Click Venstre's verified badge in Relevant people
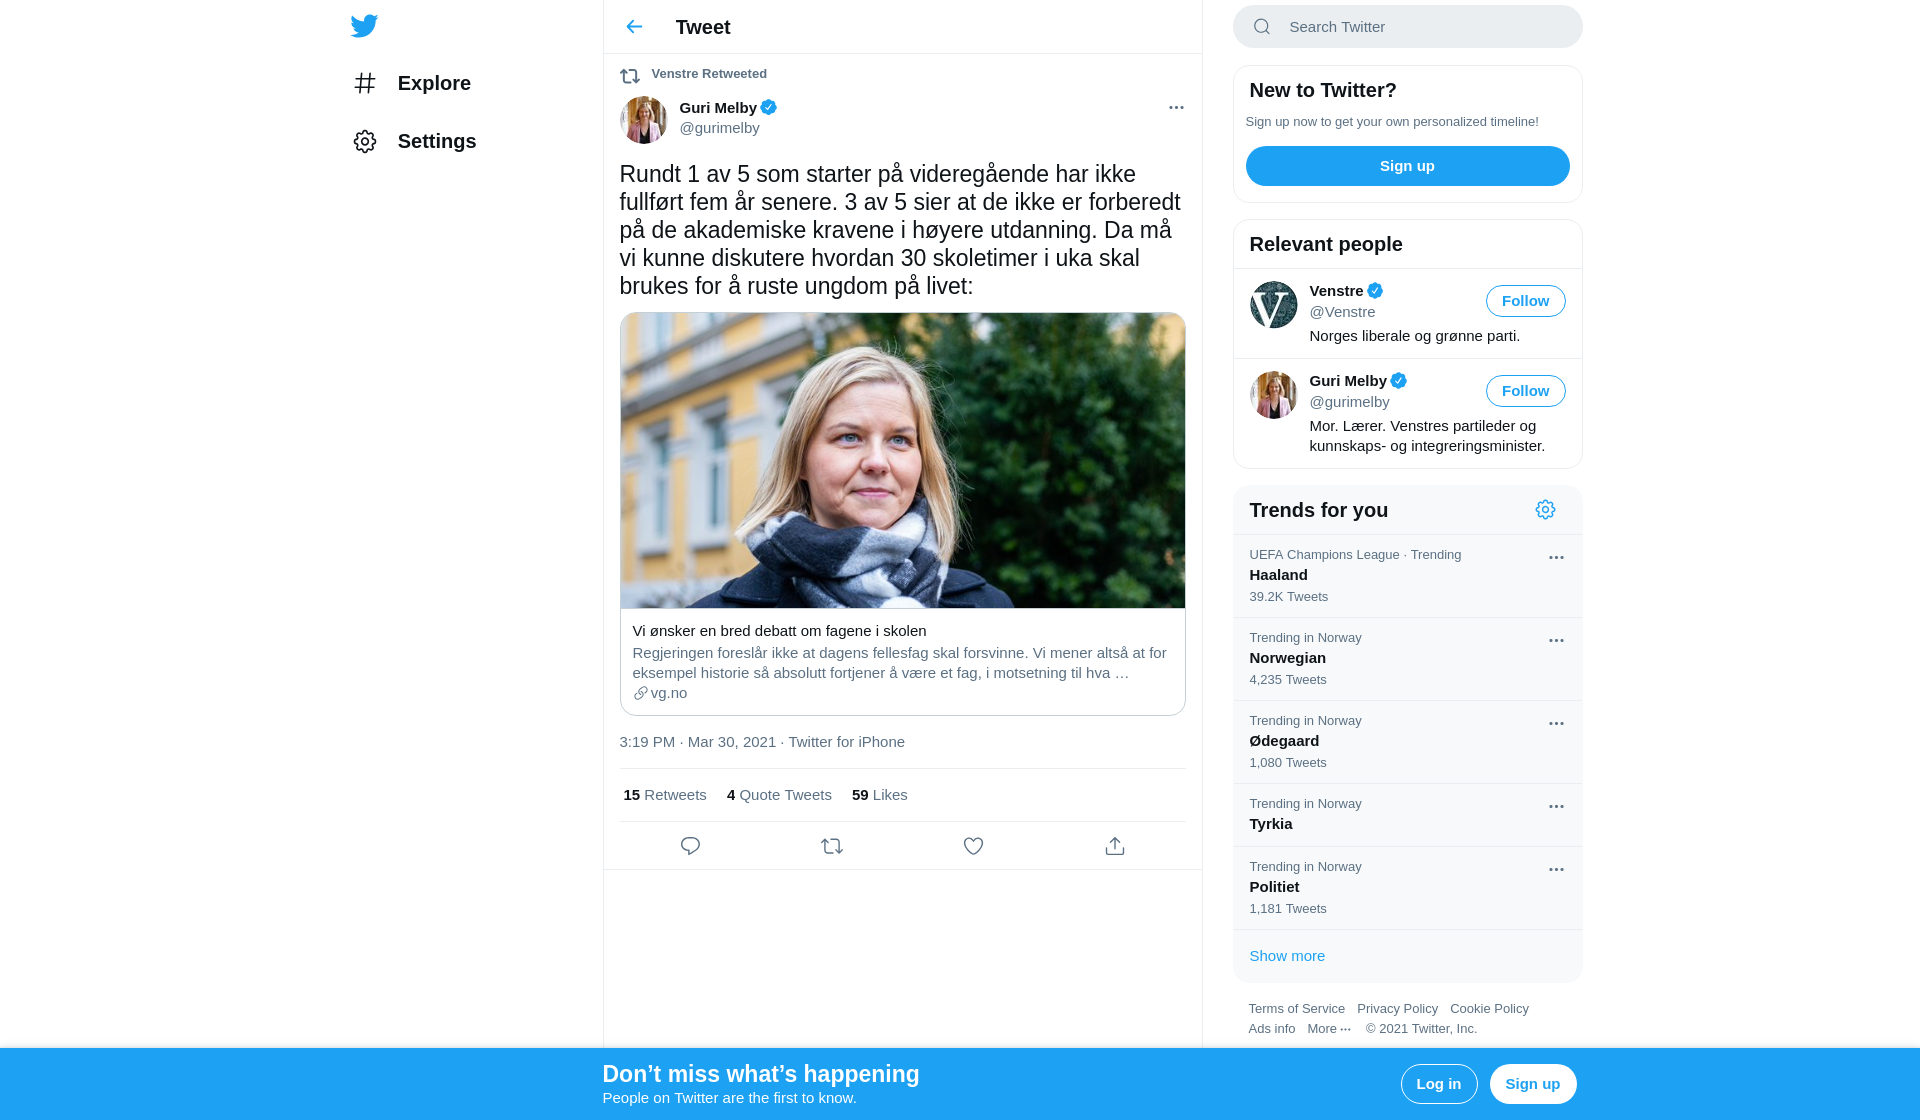The height and width of the screenshot is (1120, 1920). 1375,291
